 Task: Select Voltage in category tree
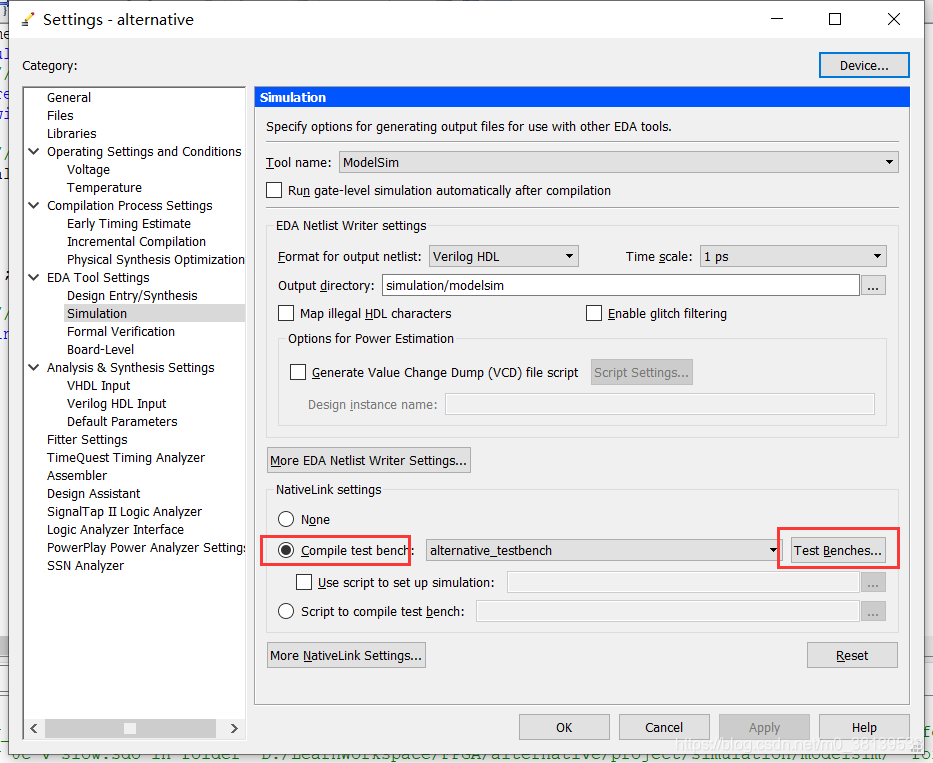coord(88,170)
